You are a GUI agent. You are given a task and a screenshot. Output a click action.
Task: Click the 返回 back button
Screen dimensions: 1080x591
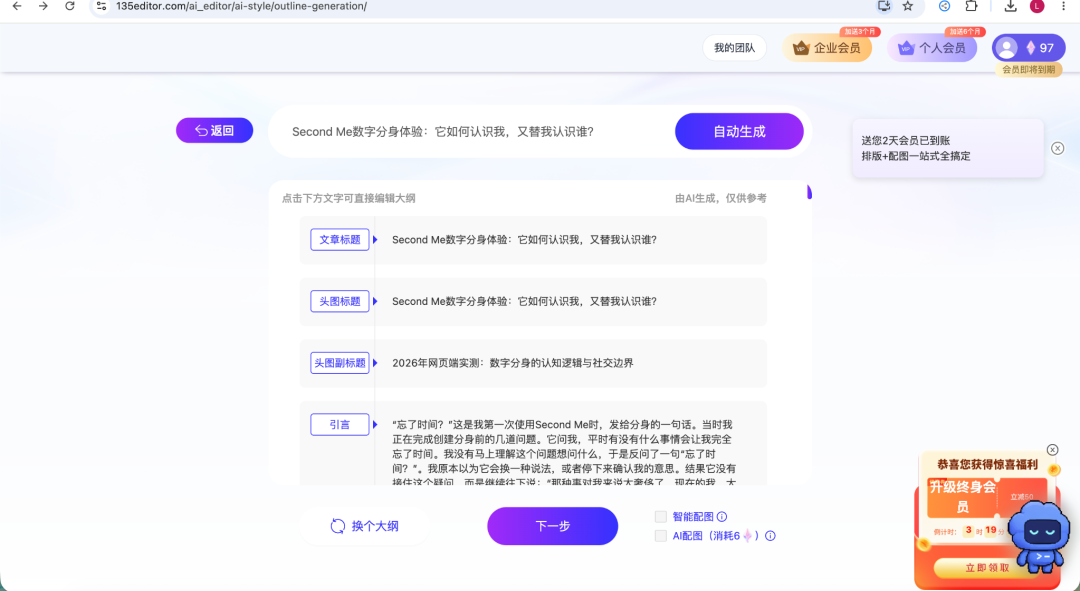pos(214,130)
